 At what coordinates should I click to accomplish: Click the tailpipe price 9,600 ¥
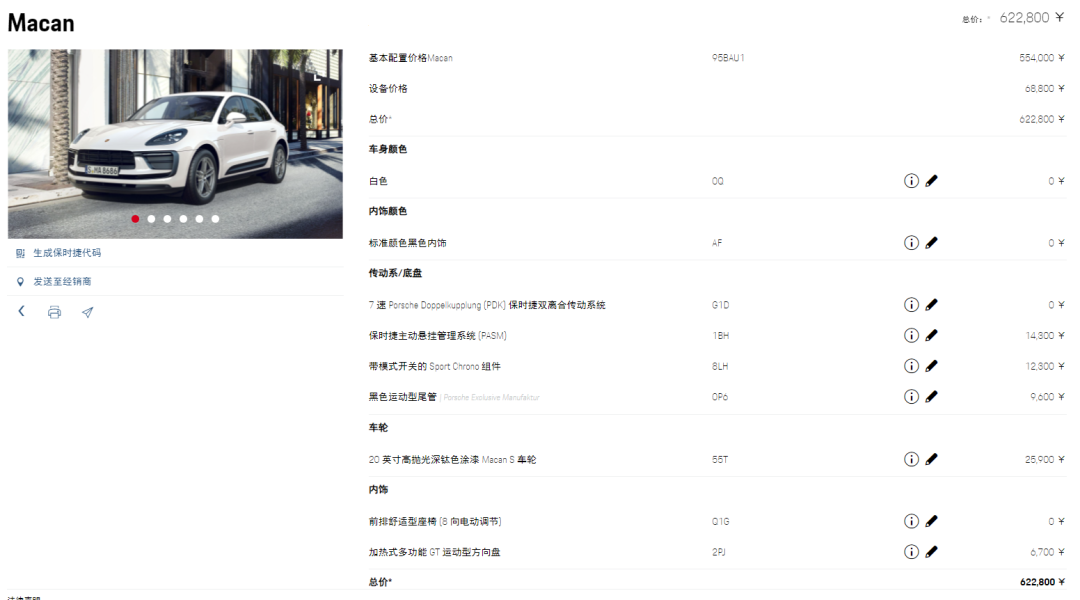coord(1047,397)
